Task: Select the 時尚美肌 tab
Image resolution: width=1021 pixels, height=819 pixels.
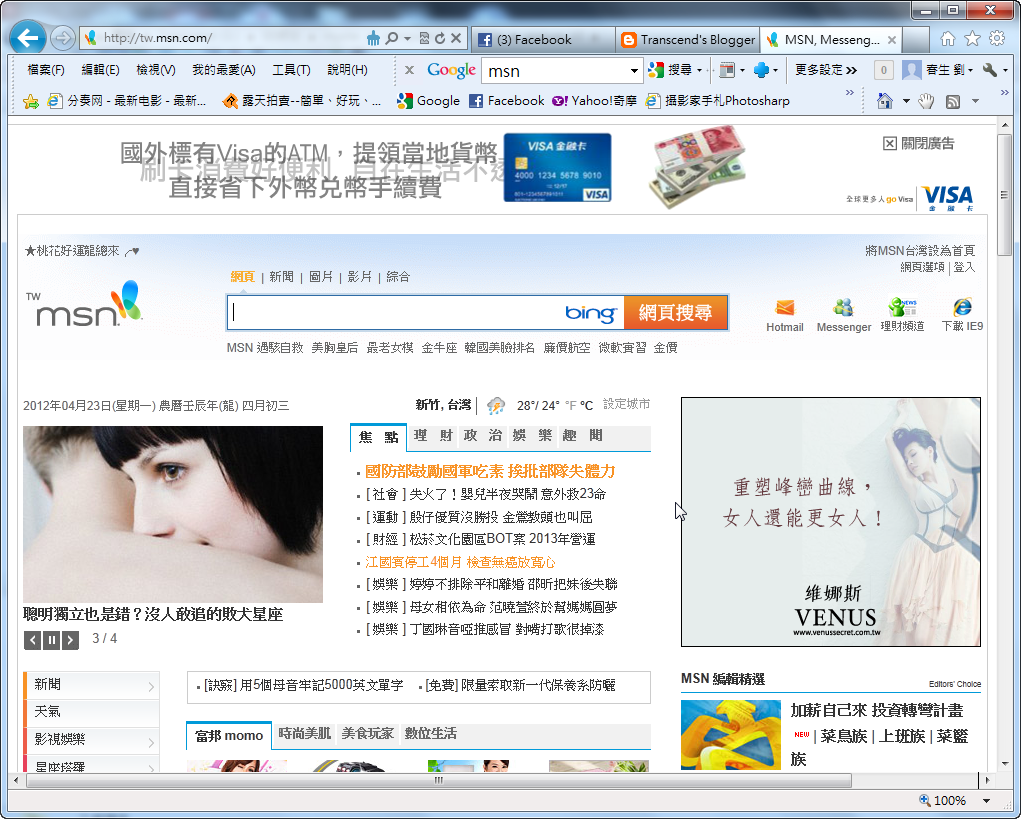Action: point(304,734)
